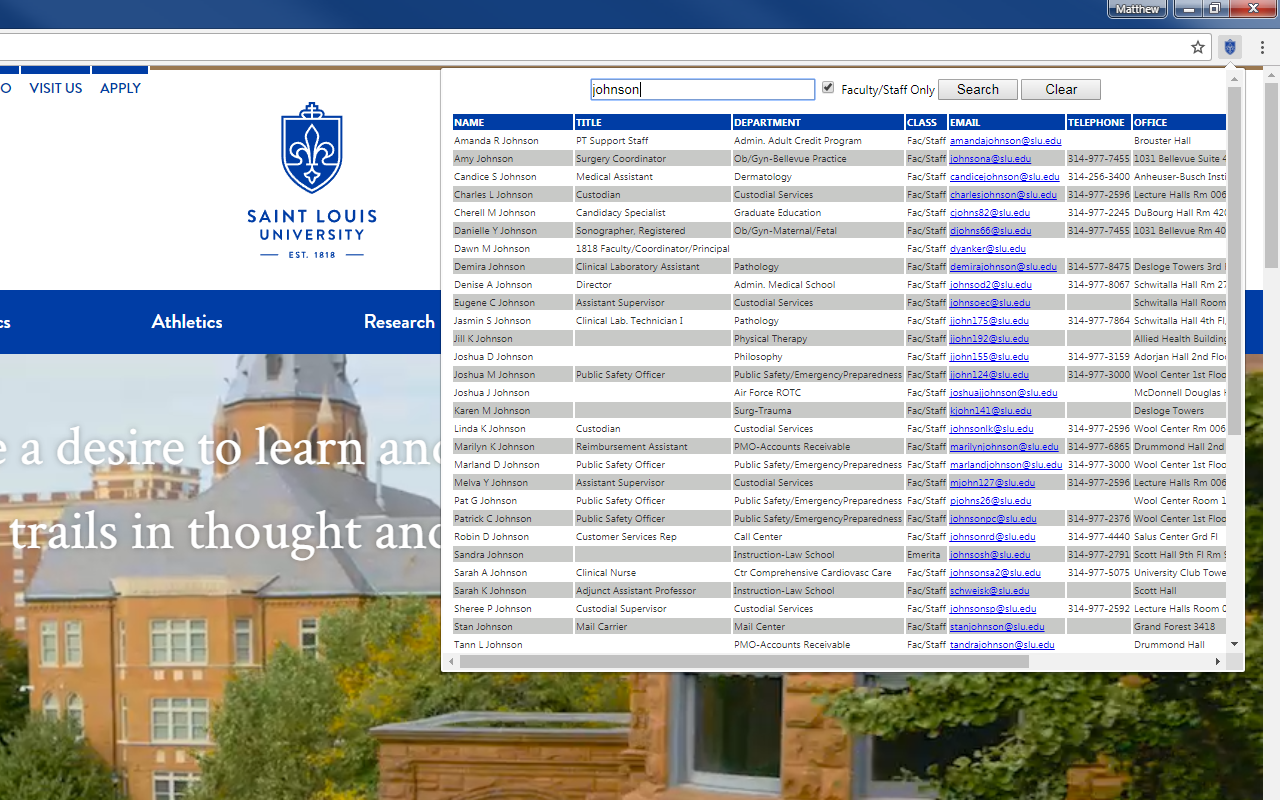Click candicejohnson@slu.edu email link
Screen dimensions: 1280x800
(x=1006, y=177)
